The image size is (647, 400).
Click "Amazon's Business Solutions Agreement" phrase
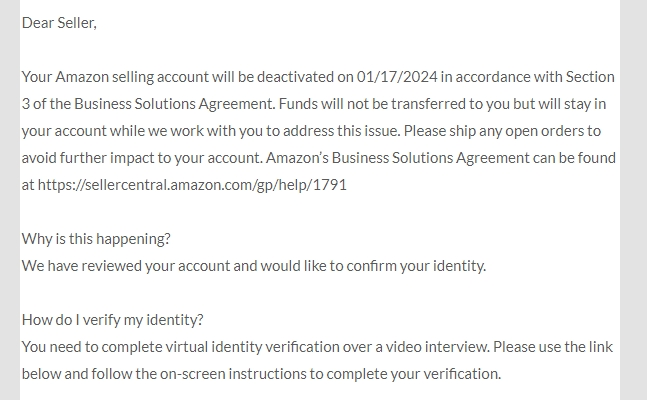click(x=397, y=158)
